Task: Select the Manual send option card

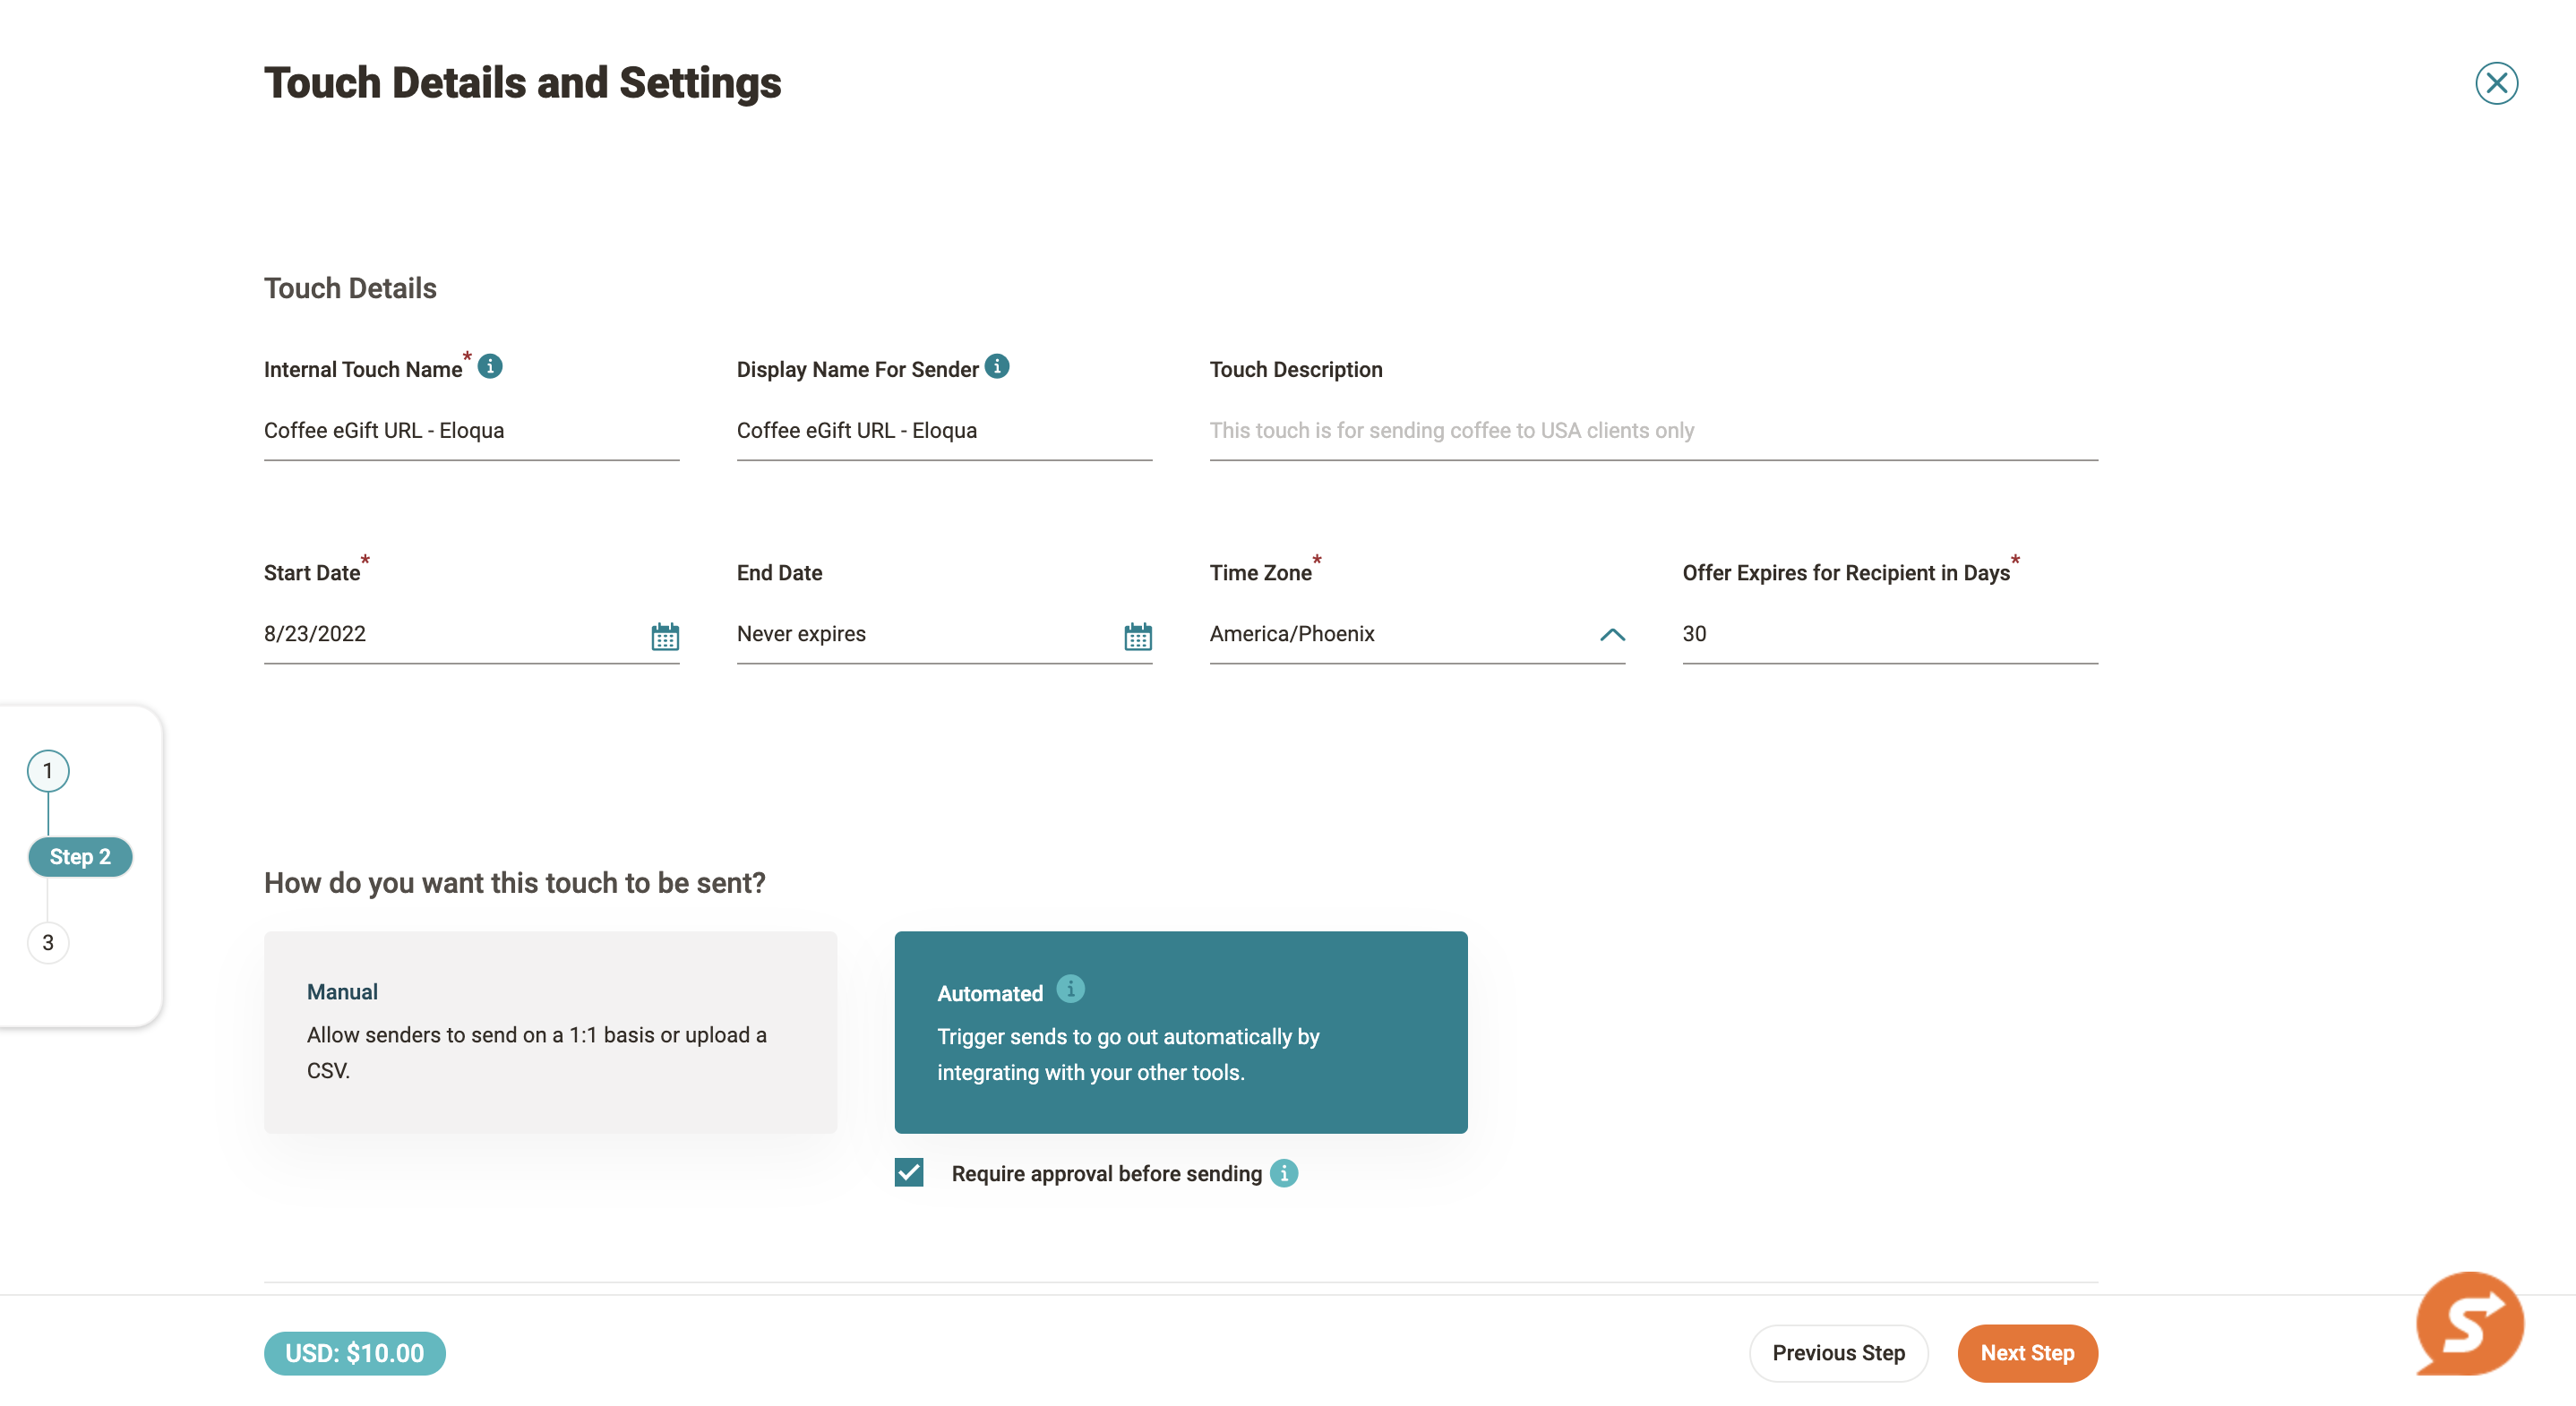Action: (x=550, y=1032)
